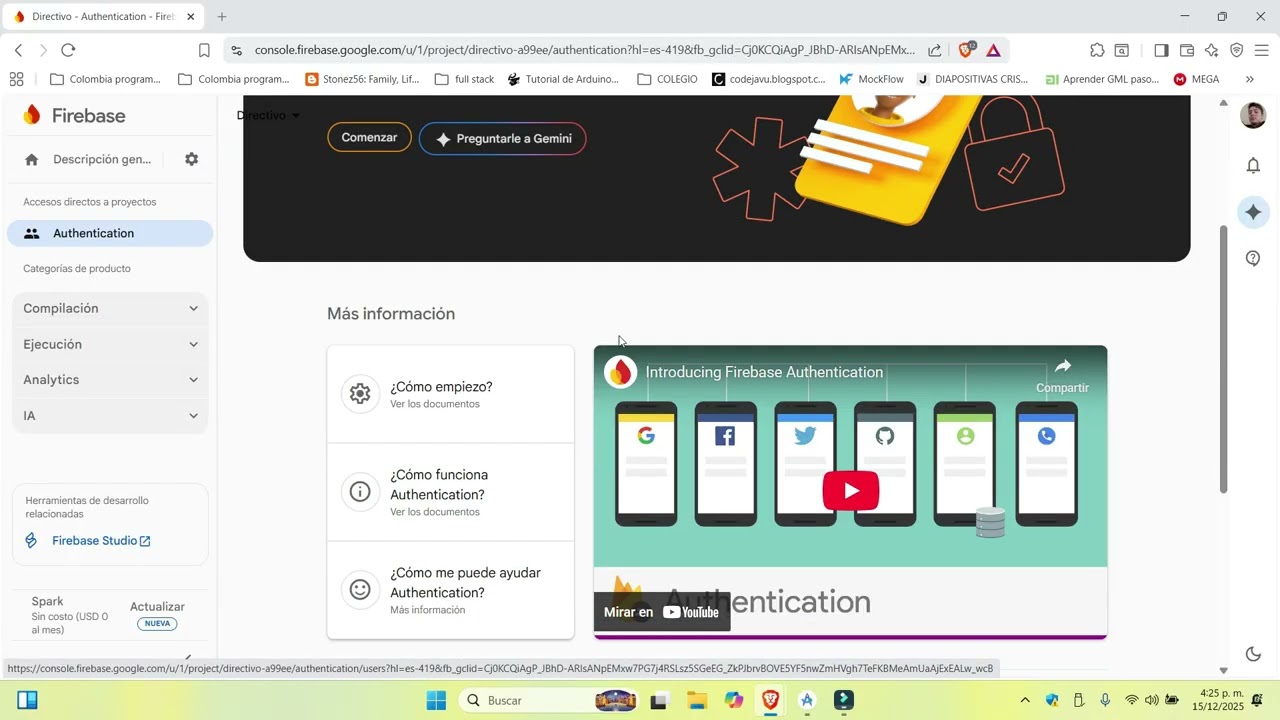Share this page using address bar icon
The image size is (1280, 720).
coord(934,50)
